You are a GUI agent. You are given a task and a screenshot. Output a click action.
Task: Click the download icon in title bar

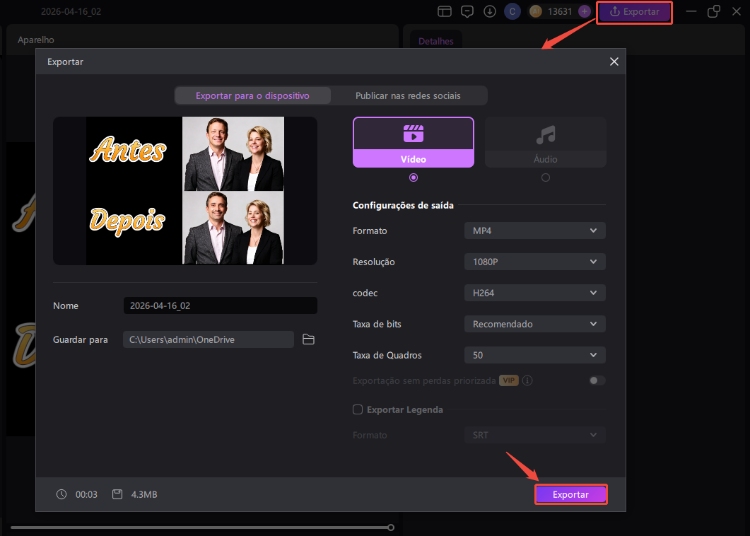490,12
